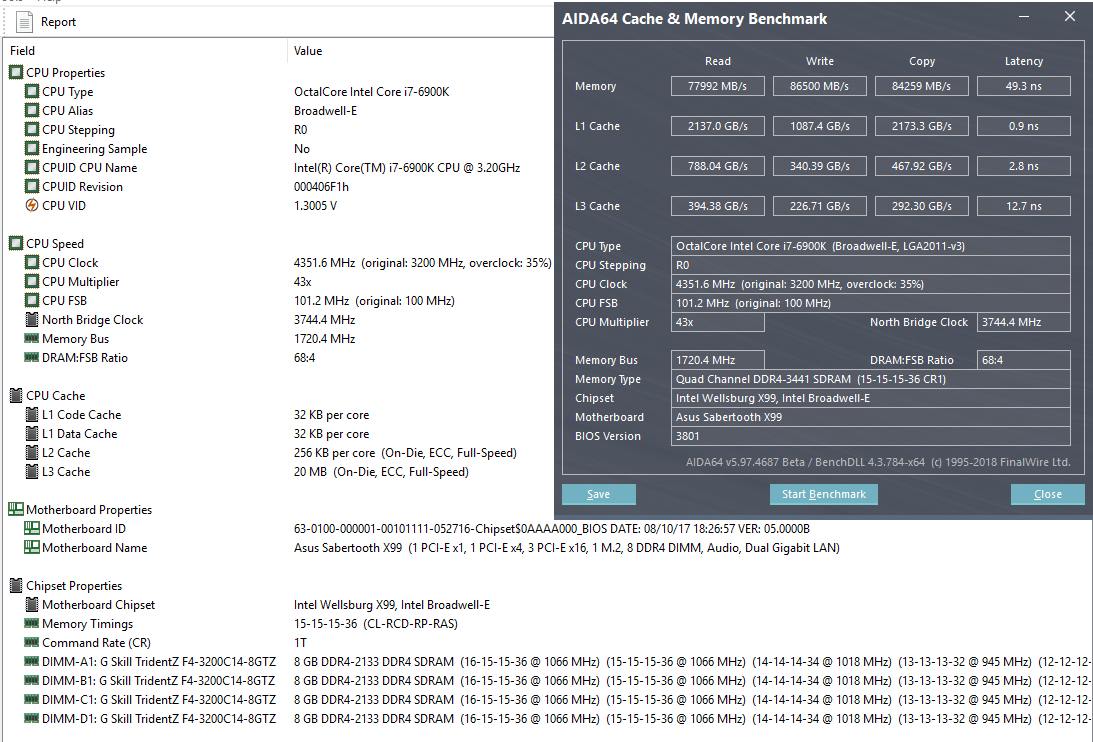Click the Memory Timings RAM icon
This screenshot has width=1093, height=742.
31,623
